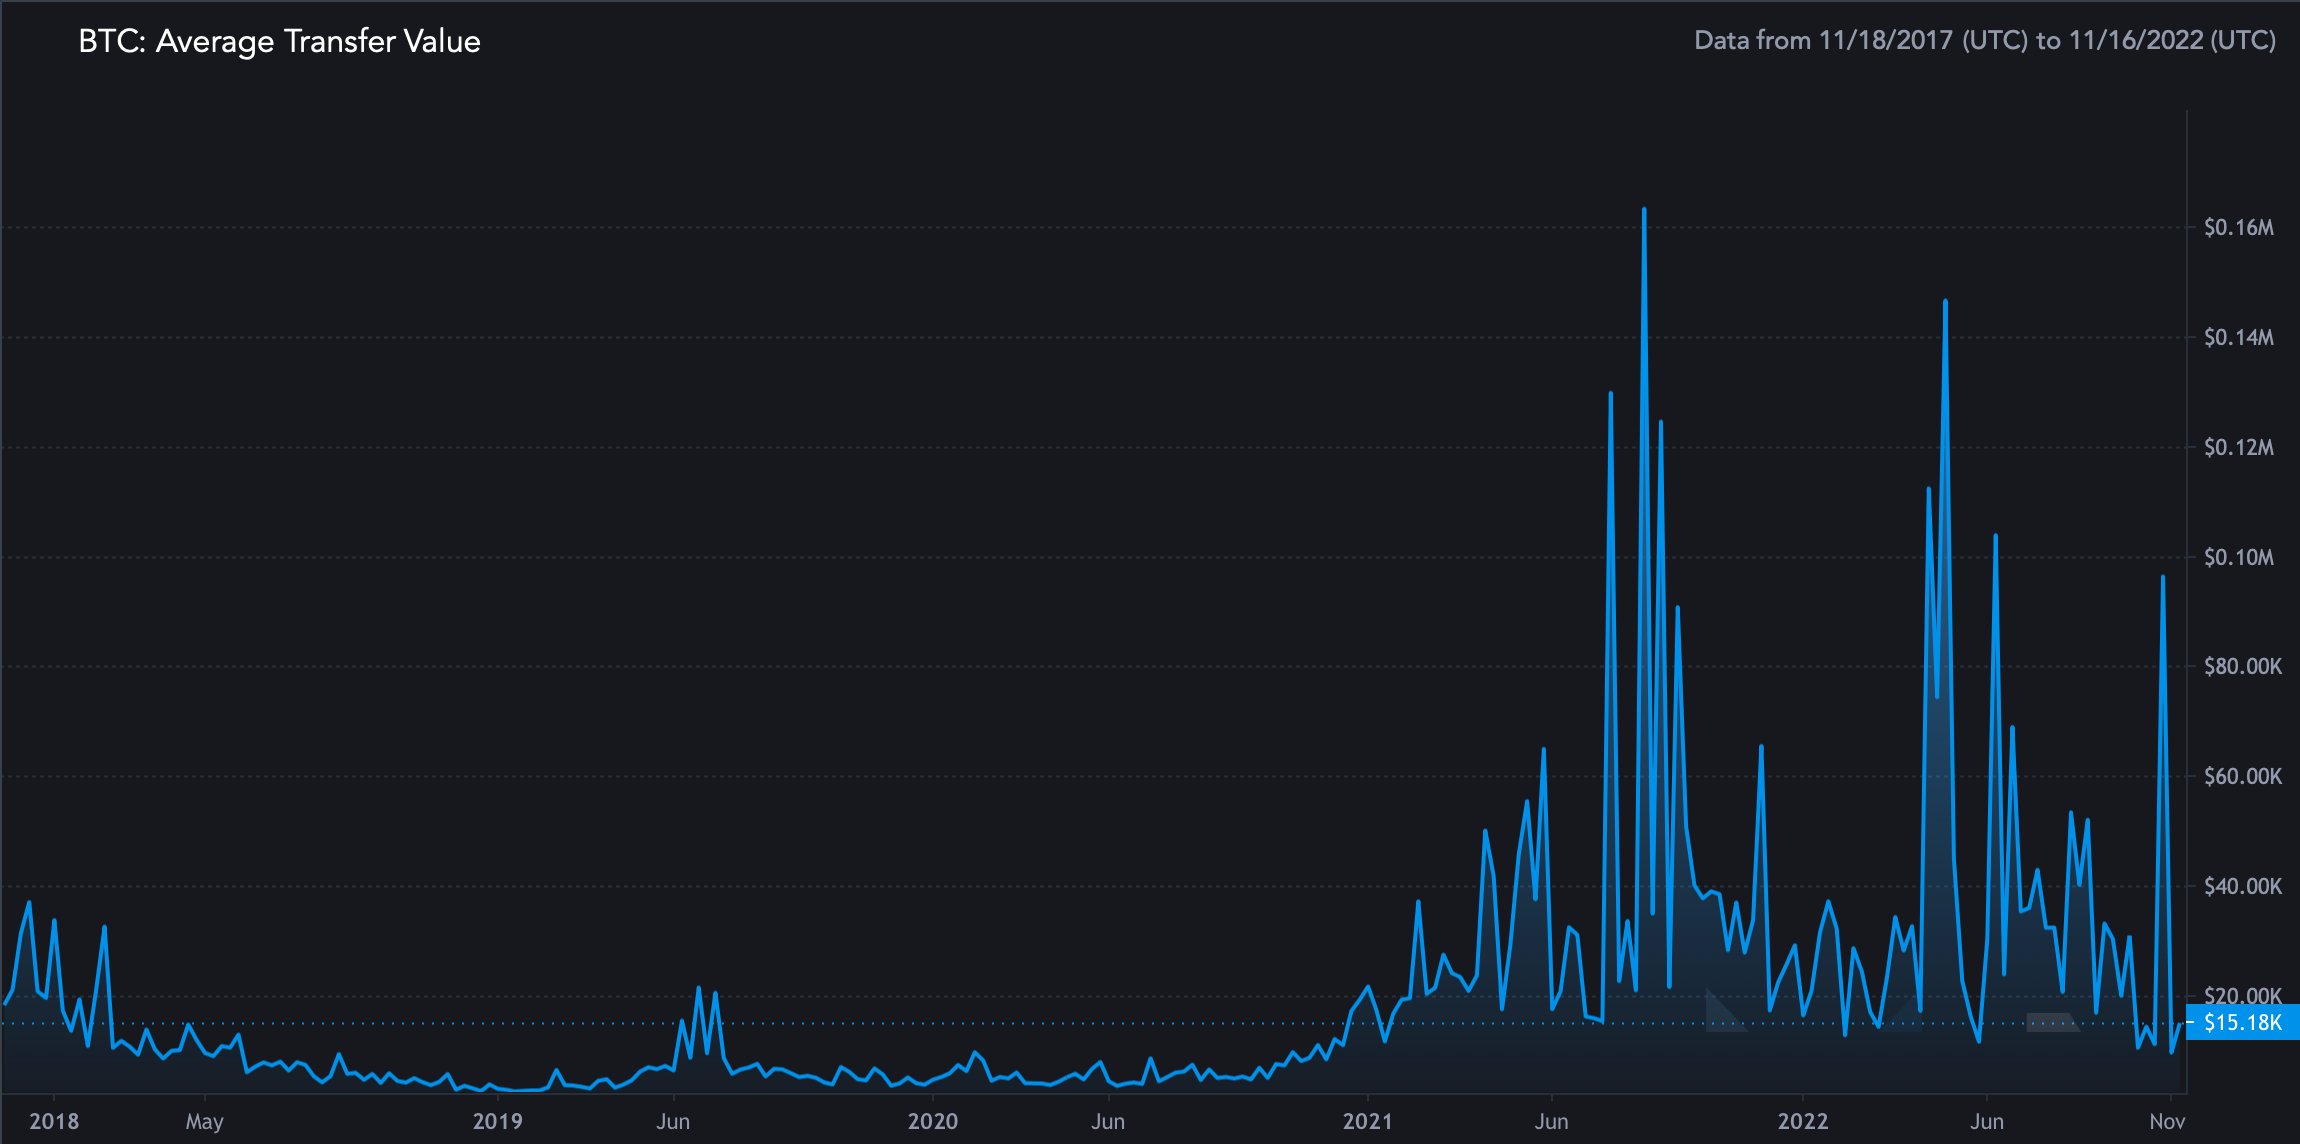The height and width of the screenshot is (1144, 2300).
Task: Click the 'Data from 11/18/2017 (UTC)' date range text
Action: point(1985,40)
